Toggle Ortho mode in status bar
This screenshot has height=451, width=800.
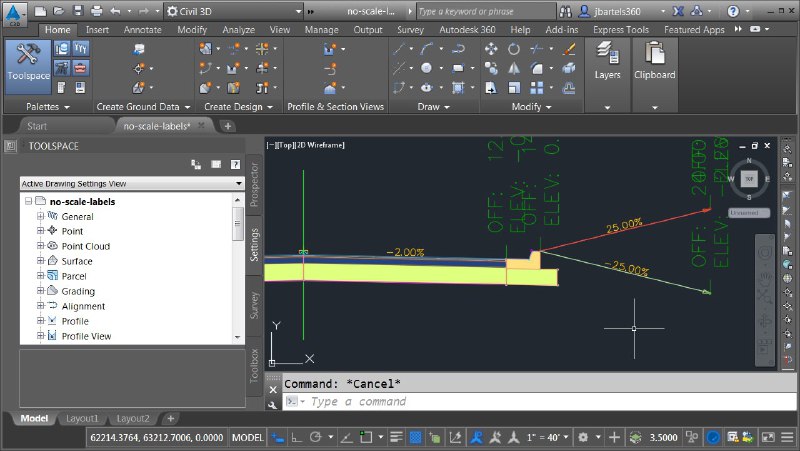tap(296, 437)
